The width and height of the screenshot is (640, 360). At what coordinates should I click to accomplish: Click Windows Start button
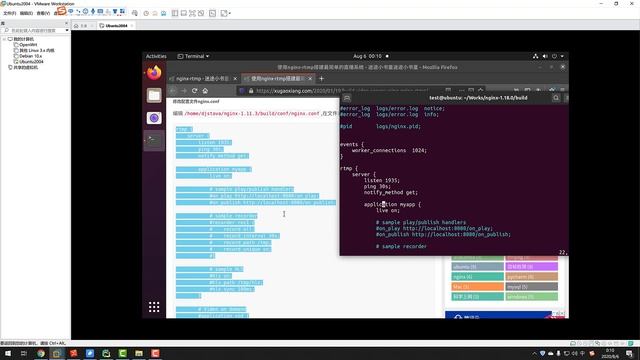pyautogui.click(x=7, y=353)
